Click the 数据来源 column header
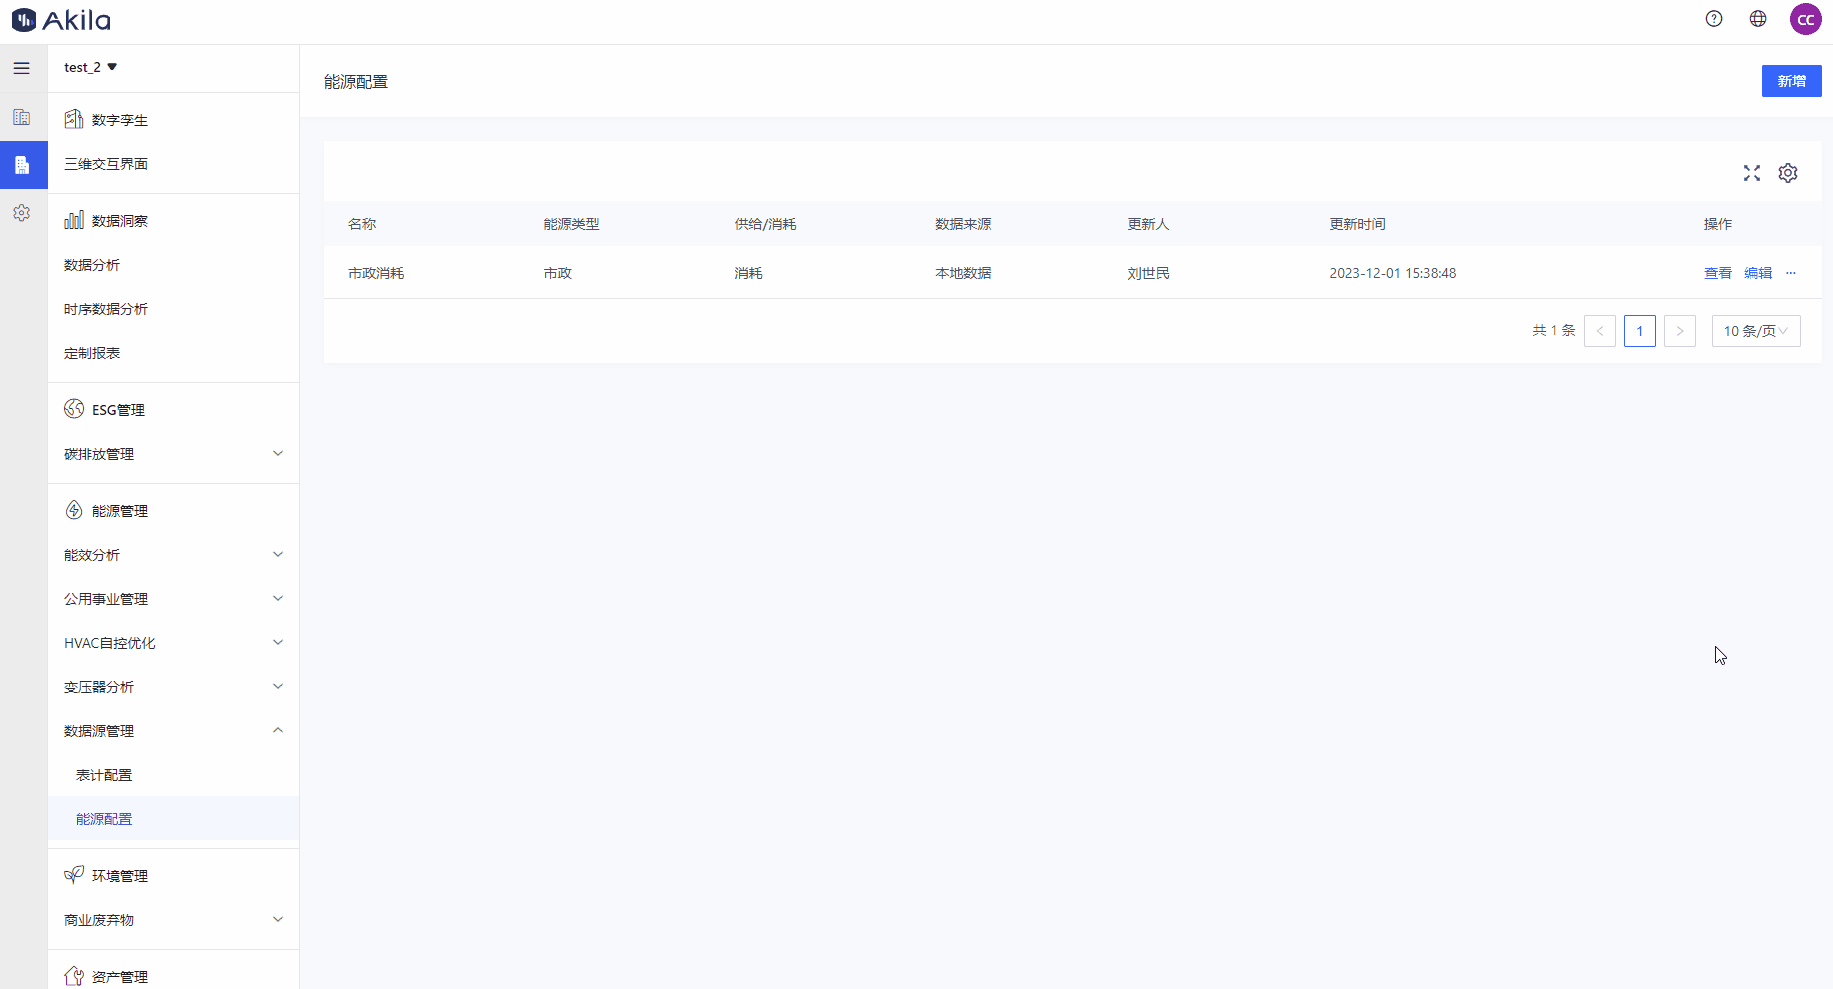Image resolution: width=1833 pixels, height=989 pixels. pyautogui.click(x=963, y=224)
